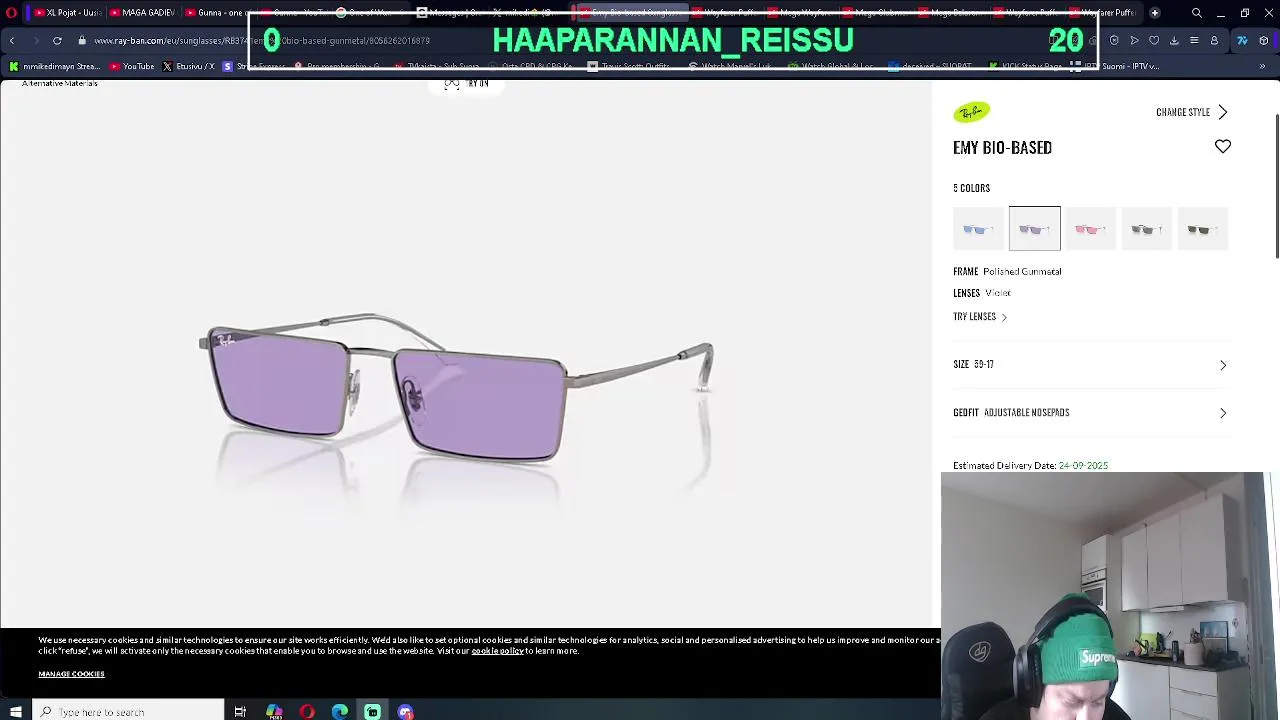Open the browser tab search magnifier
The height and width of the screenshot is (720, 1280).
(x=1197, y=13)
